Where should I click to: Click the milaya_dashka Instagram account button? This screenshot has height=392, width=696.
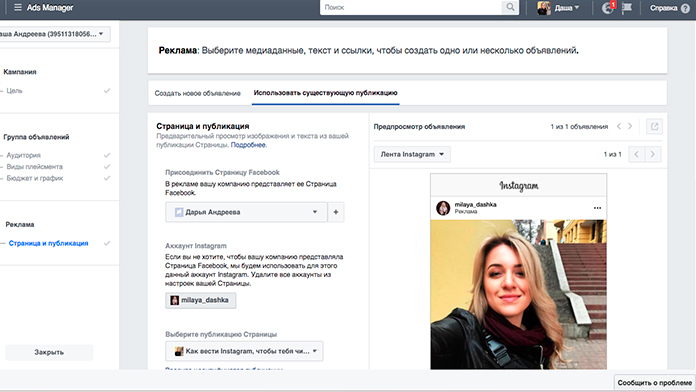coord(201,301)
